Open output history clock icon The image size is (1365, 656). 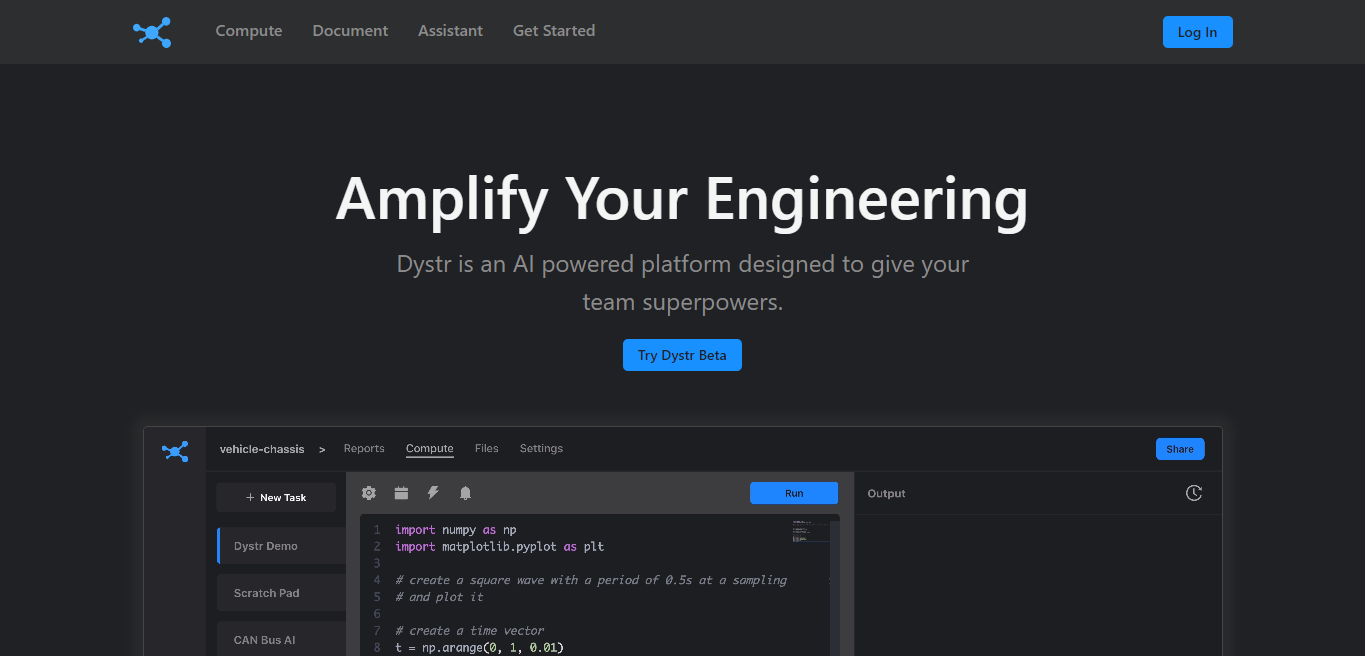click(x=1194, y=493)
